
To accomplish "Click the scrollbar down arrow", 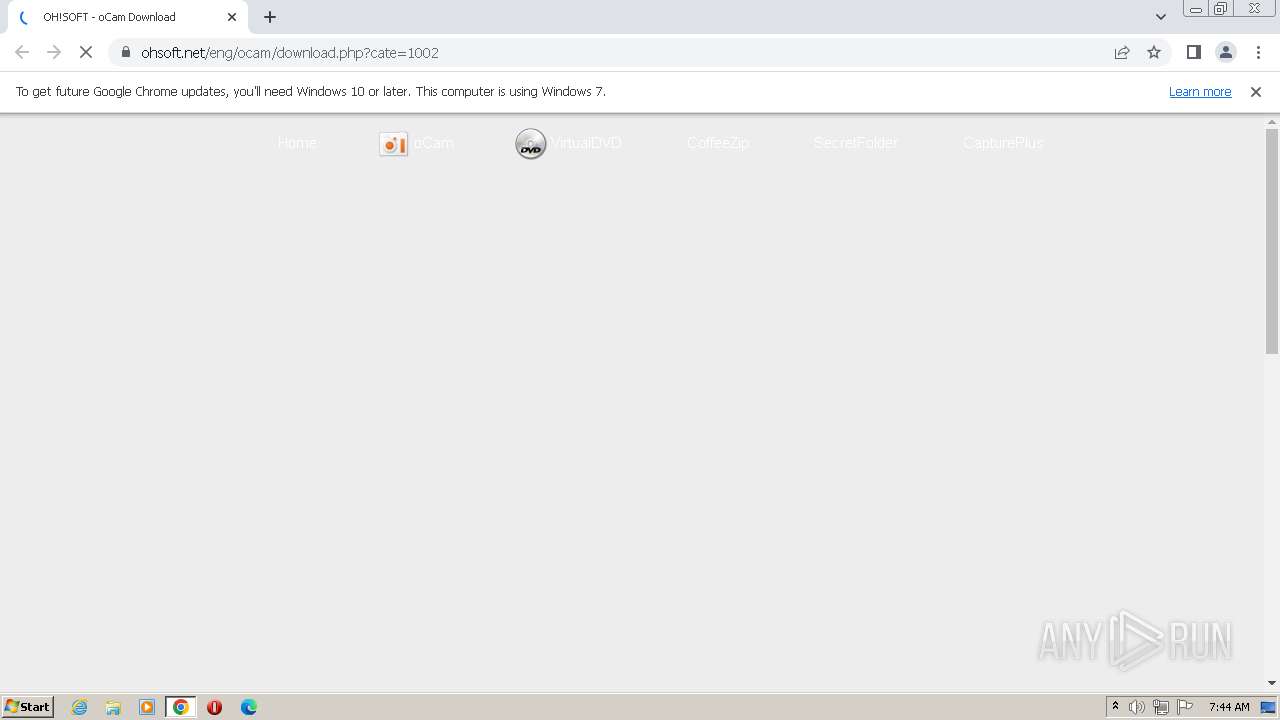I will point(1272,684).
